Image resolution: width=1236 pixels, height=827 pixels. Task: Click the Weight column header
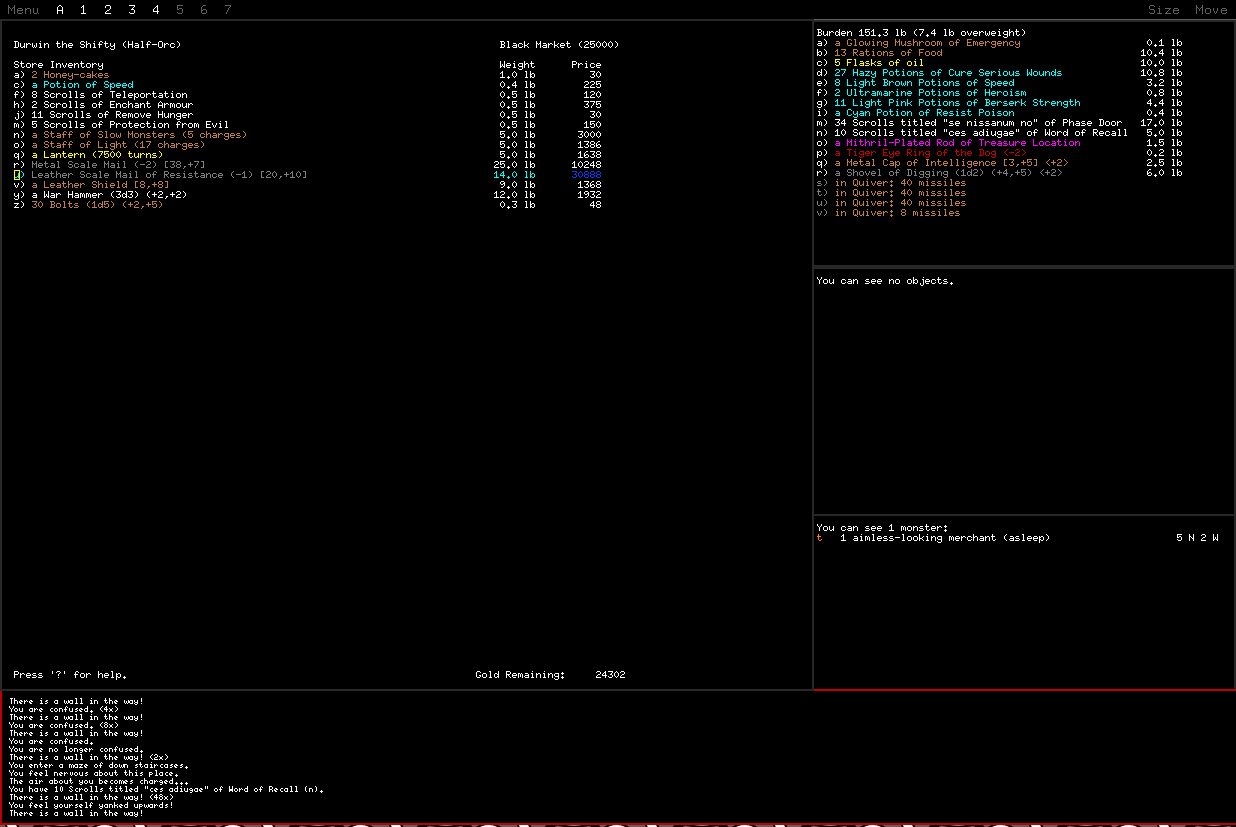pos(517,65)
